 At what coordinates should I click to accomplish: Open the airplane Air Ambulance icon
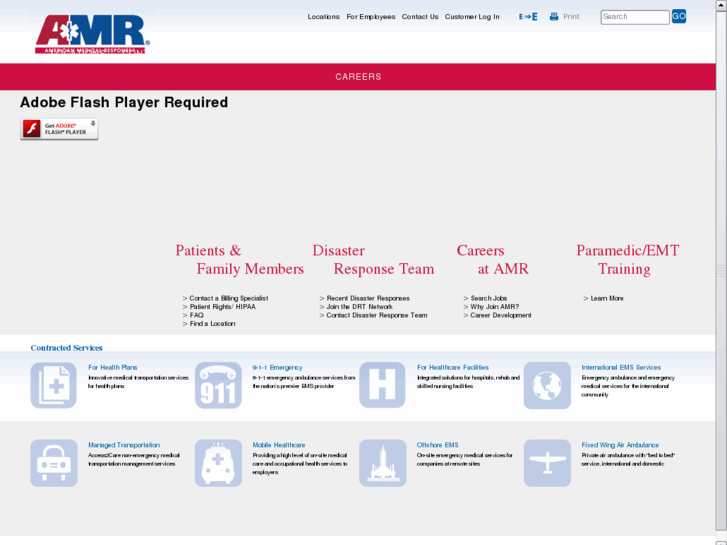[x=547, y=463]
